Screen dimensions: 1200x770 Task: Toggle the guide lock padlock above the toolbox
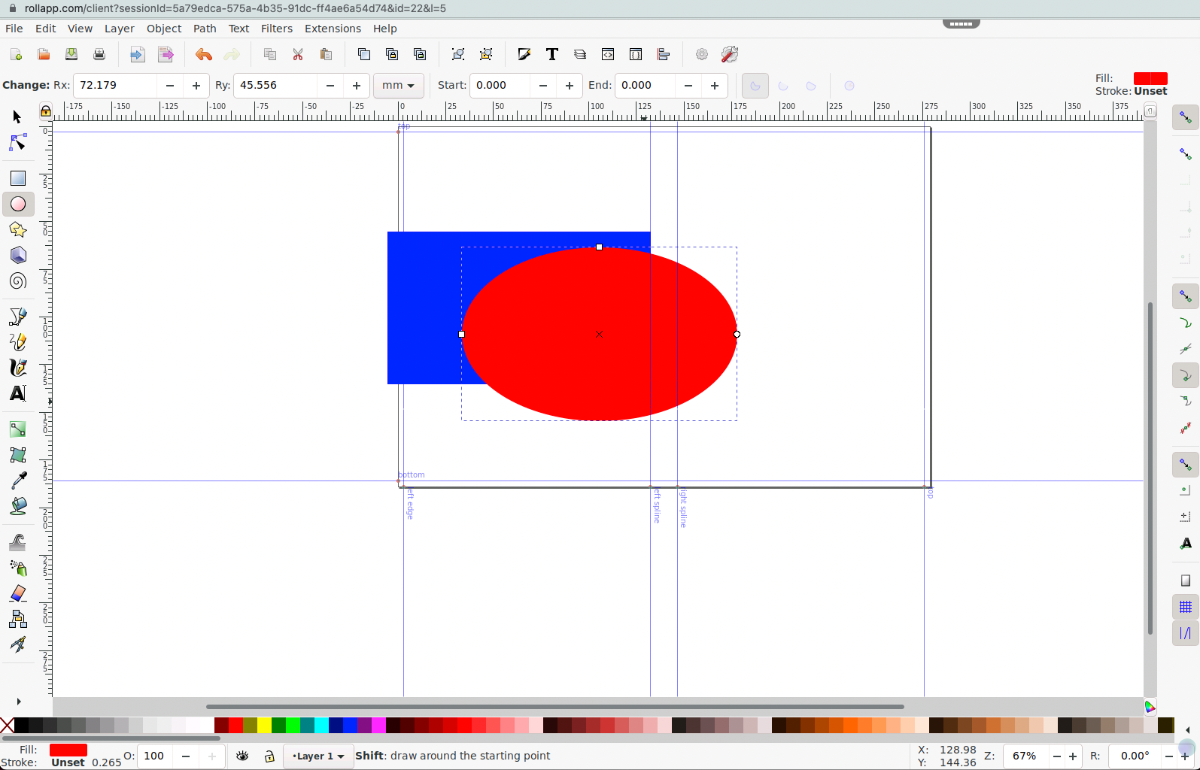pyautogui.click(x=46, y=110)
